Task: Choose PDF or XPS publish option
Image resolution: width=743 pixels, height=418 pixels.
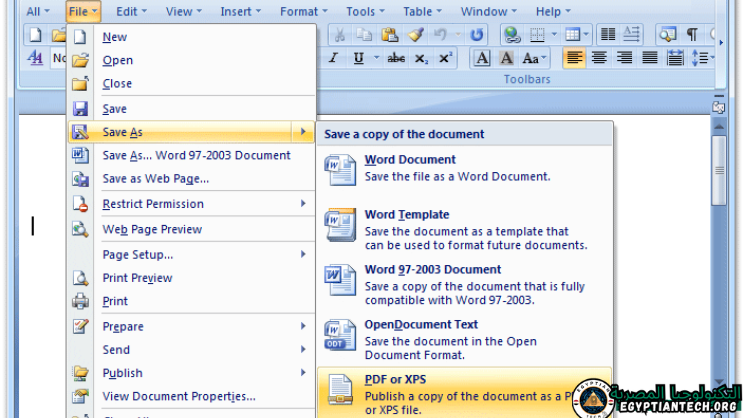Action: tap(465, 393)
